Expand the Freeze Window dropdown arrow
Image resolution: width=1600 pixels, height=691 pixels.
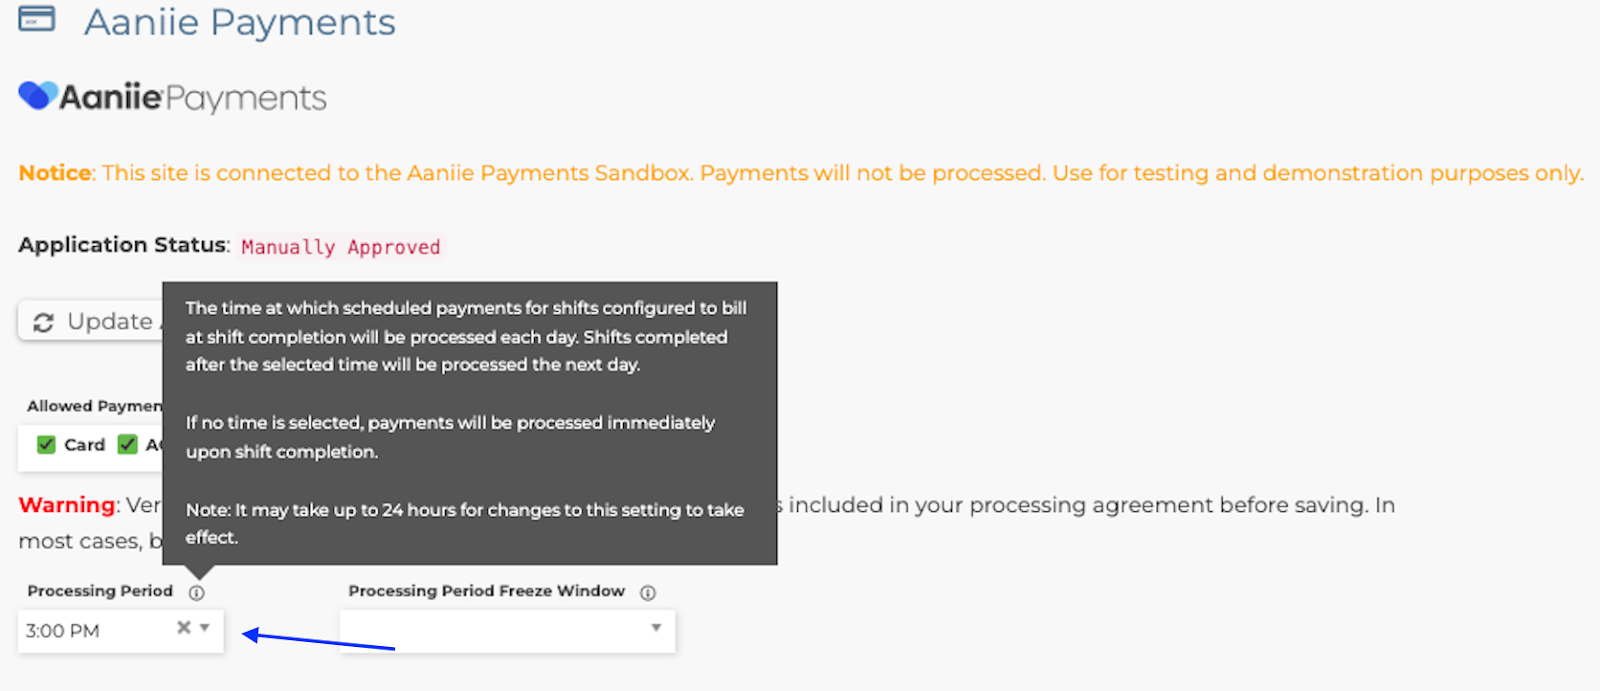(656, 628)
